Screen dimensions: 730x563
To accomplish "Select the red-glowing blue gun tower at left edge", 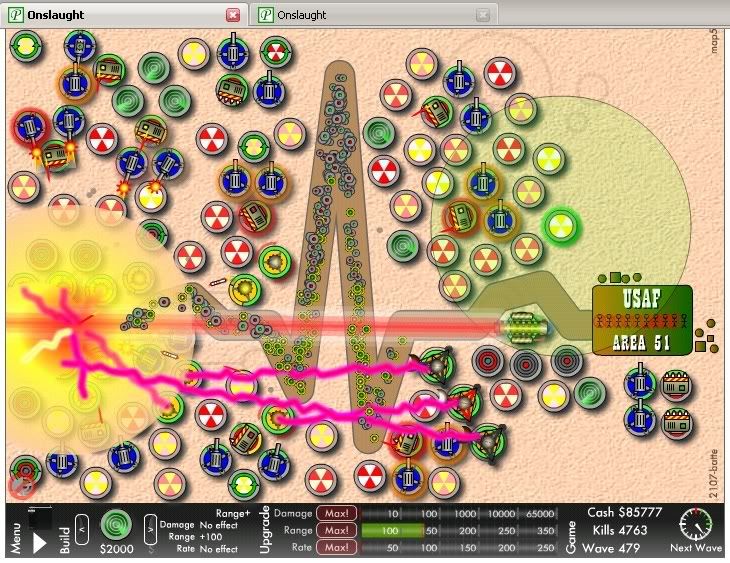I will [x=30, y=126].
